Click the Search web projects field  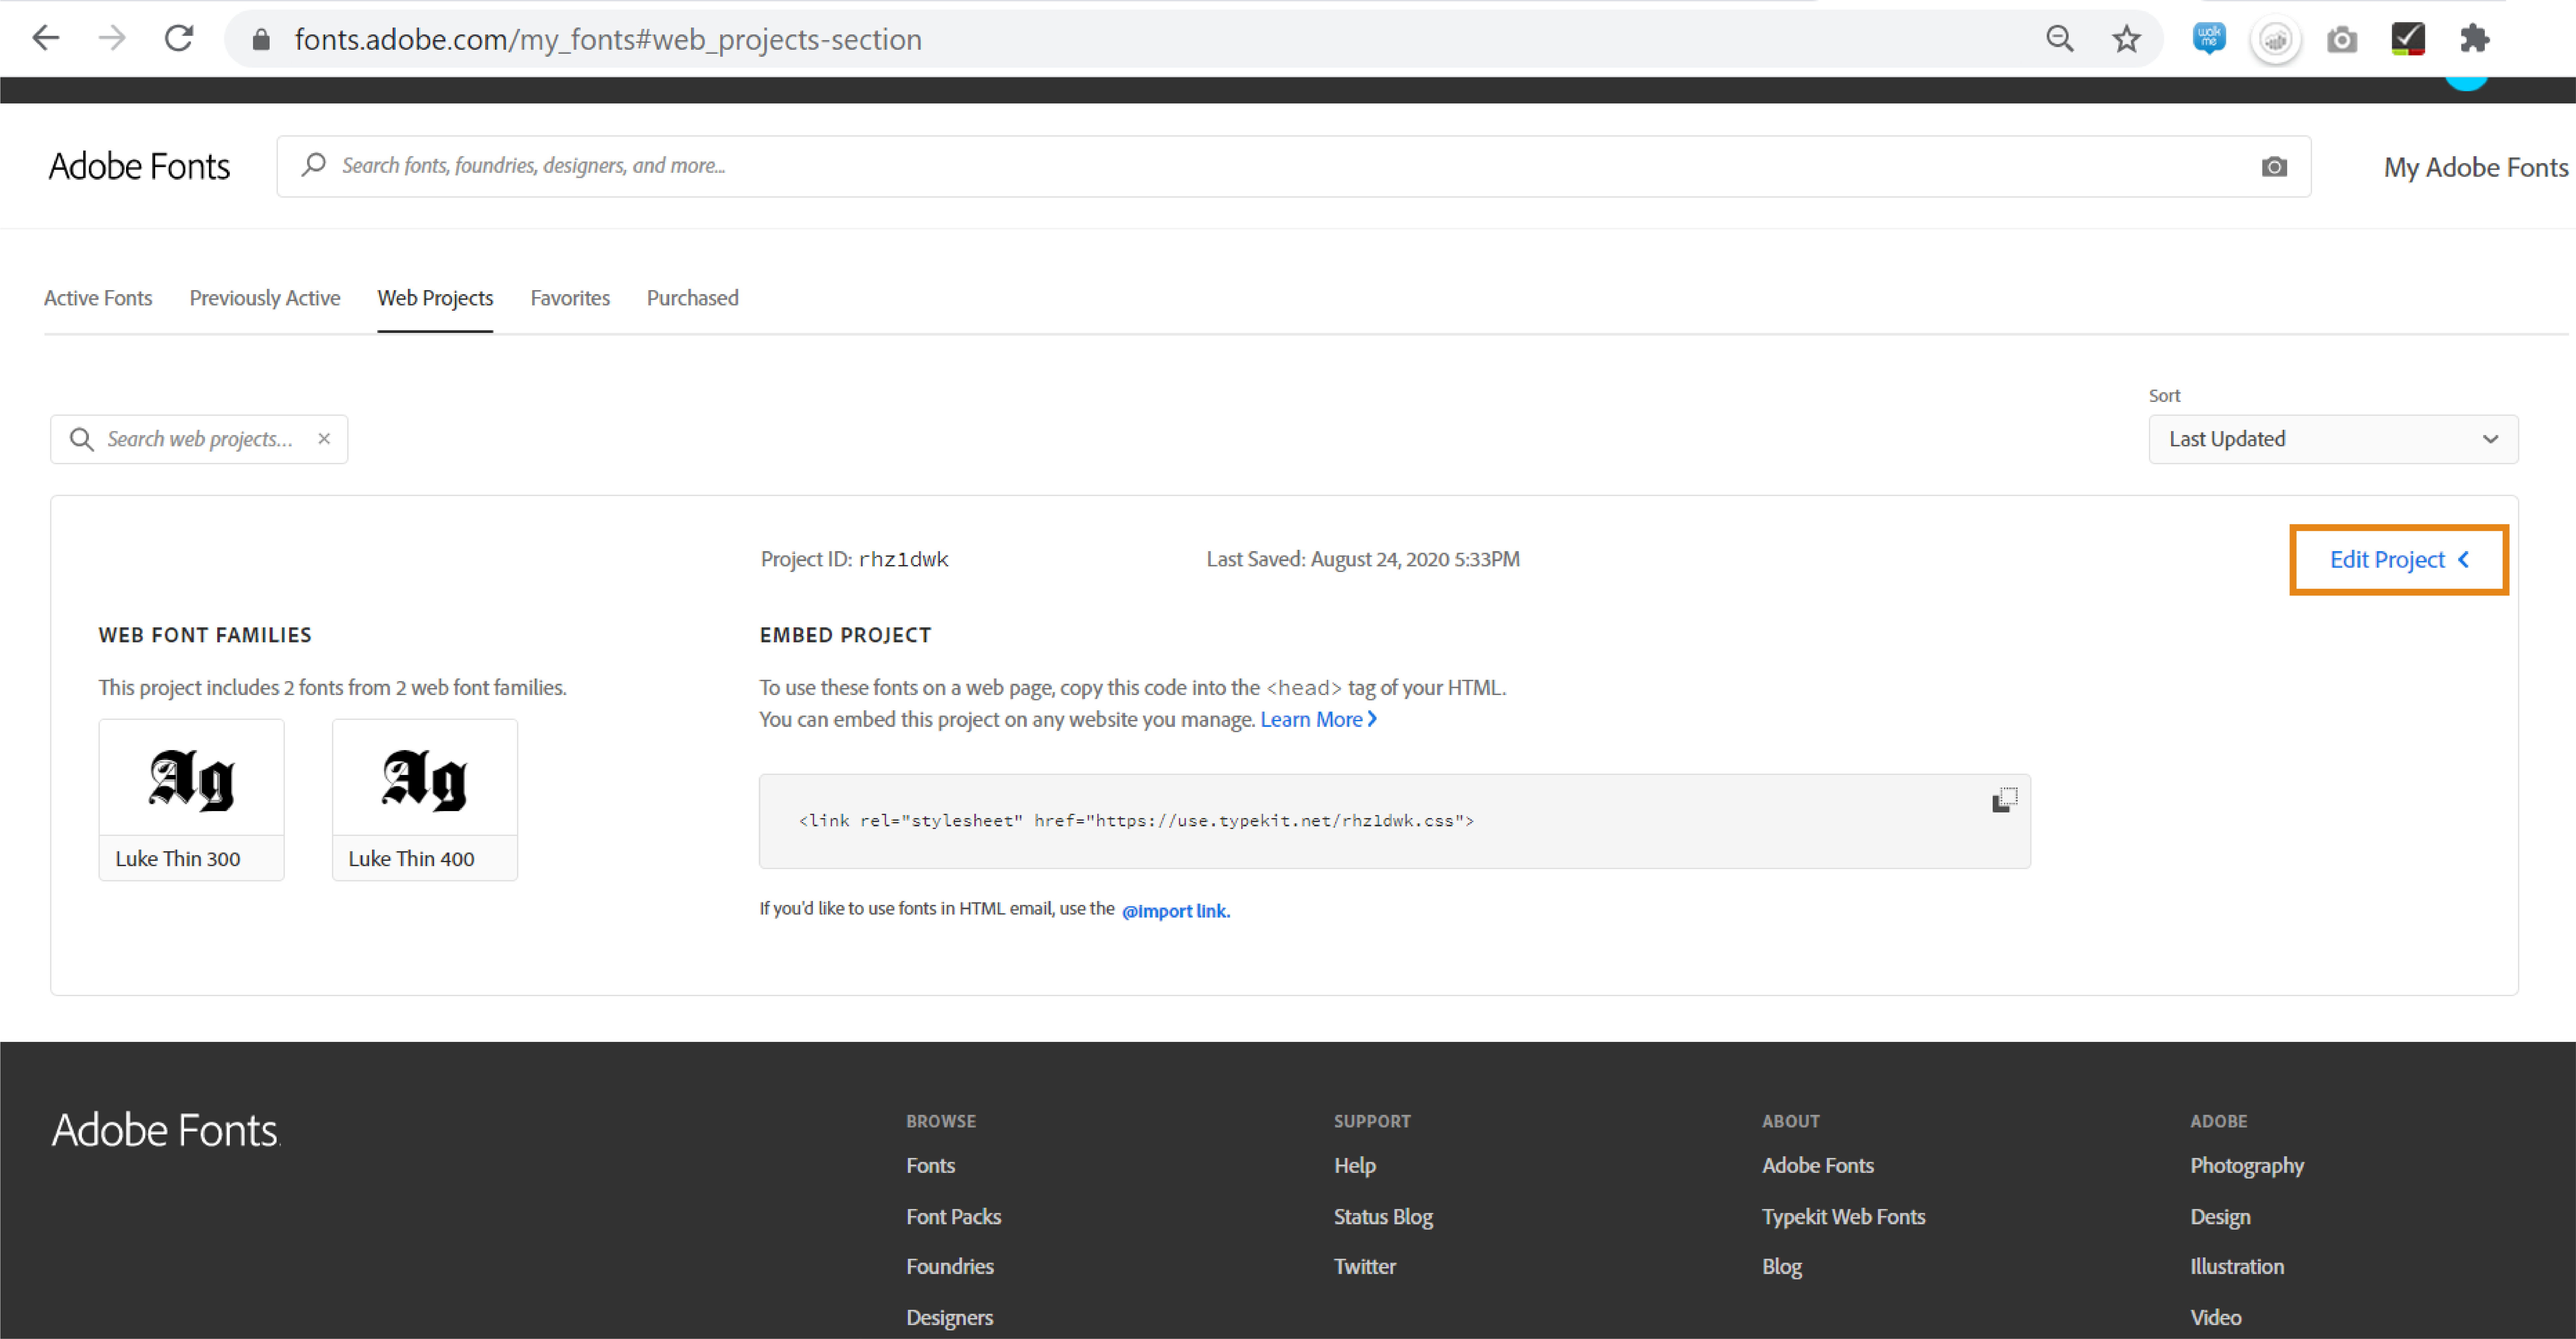point(200,439)
